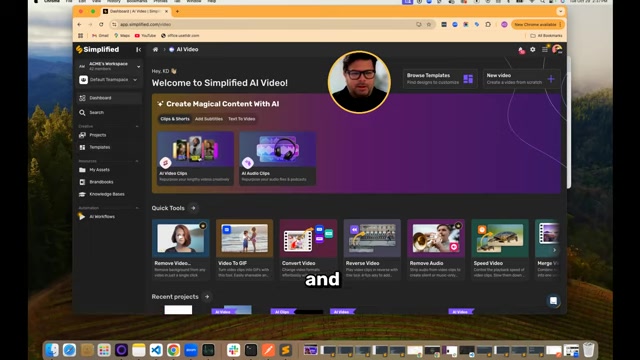Select the Clips & Shorts tab

(175, 119)
